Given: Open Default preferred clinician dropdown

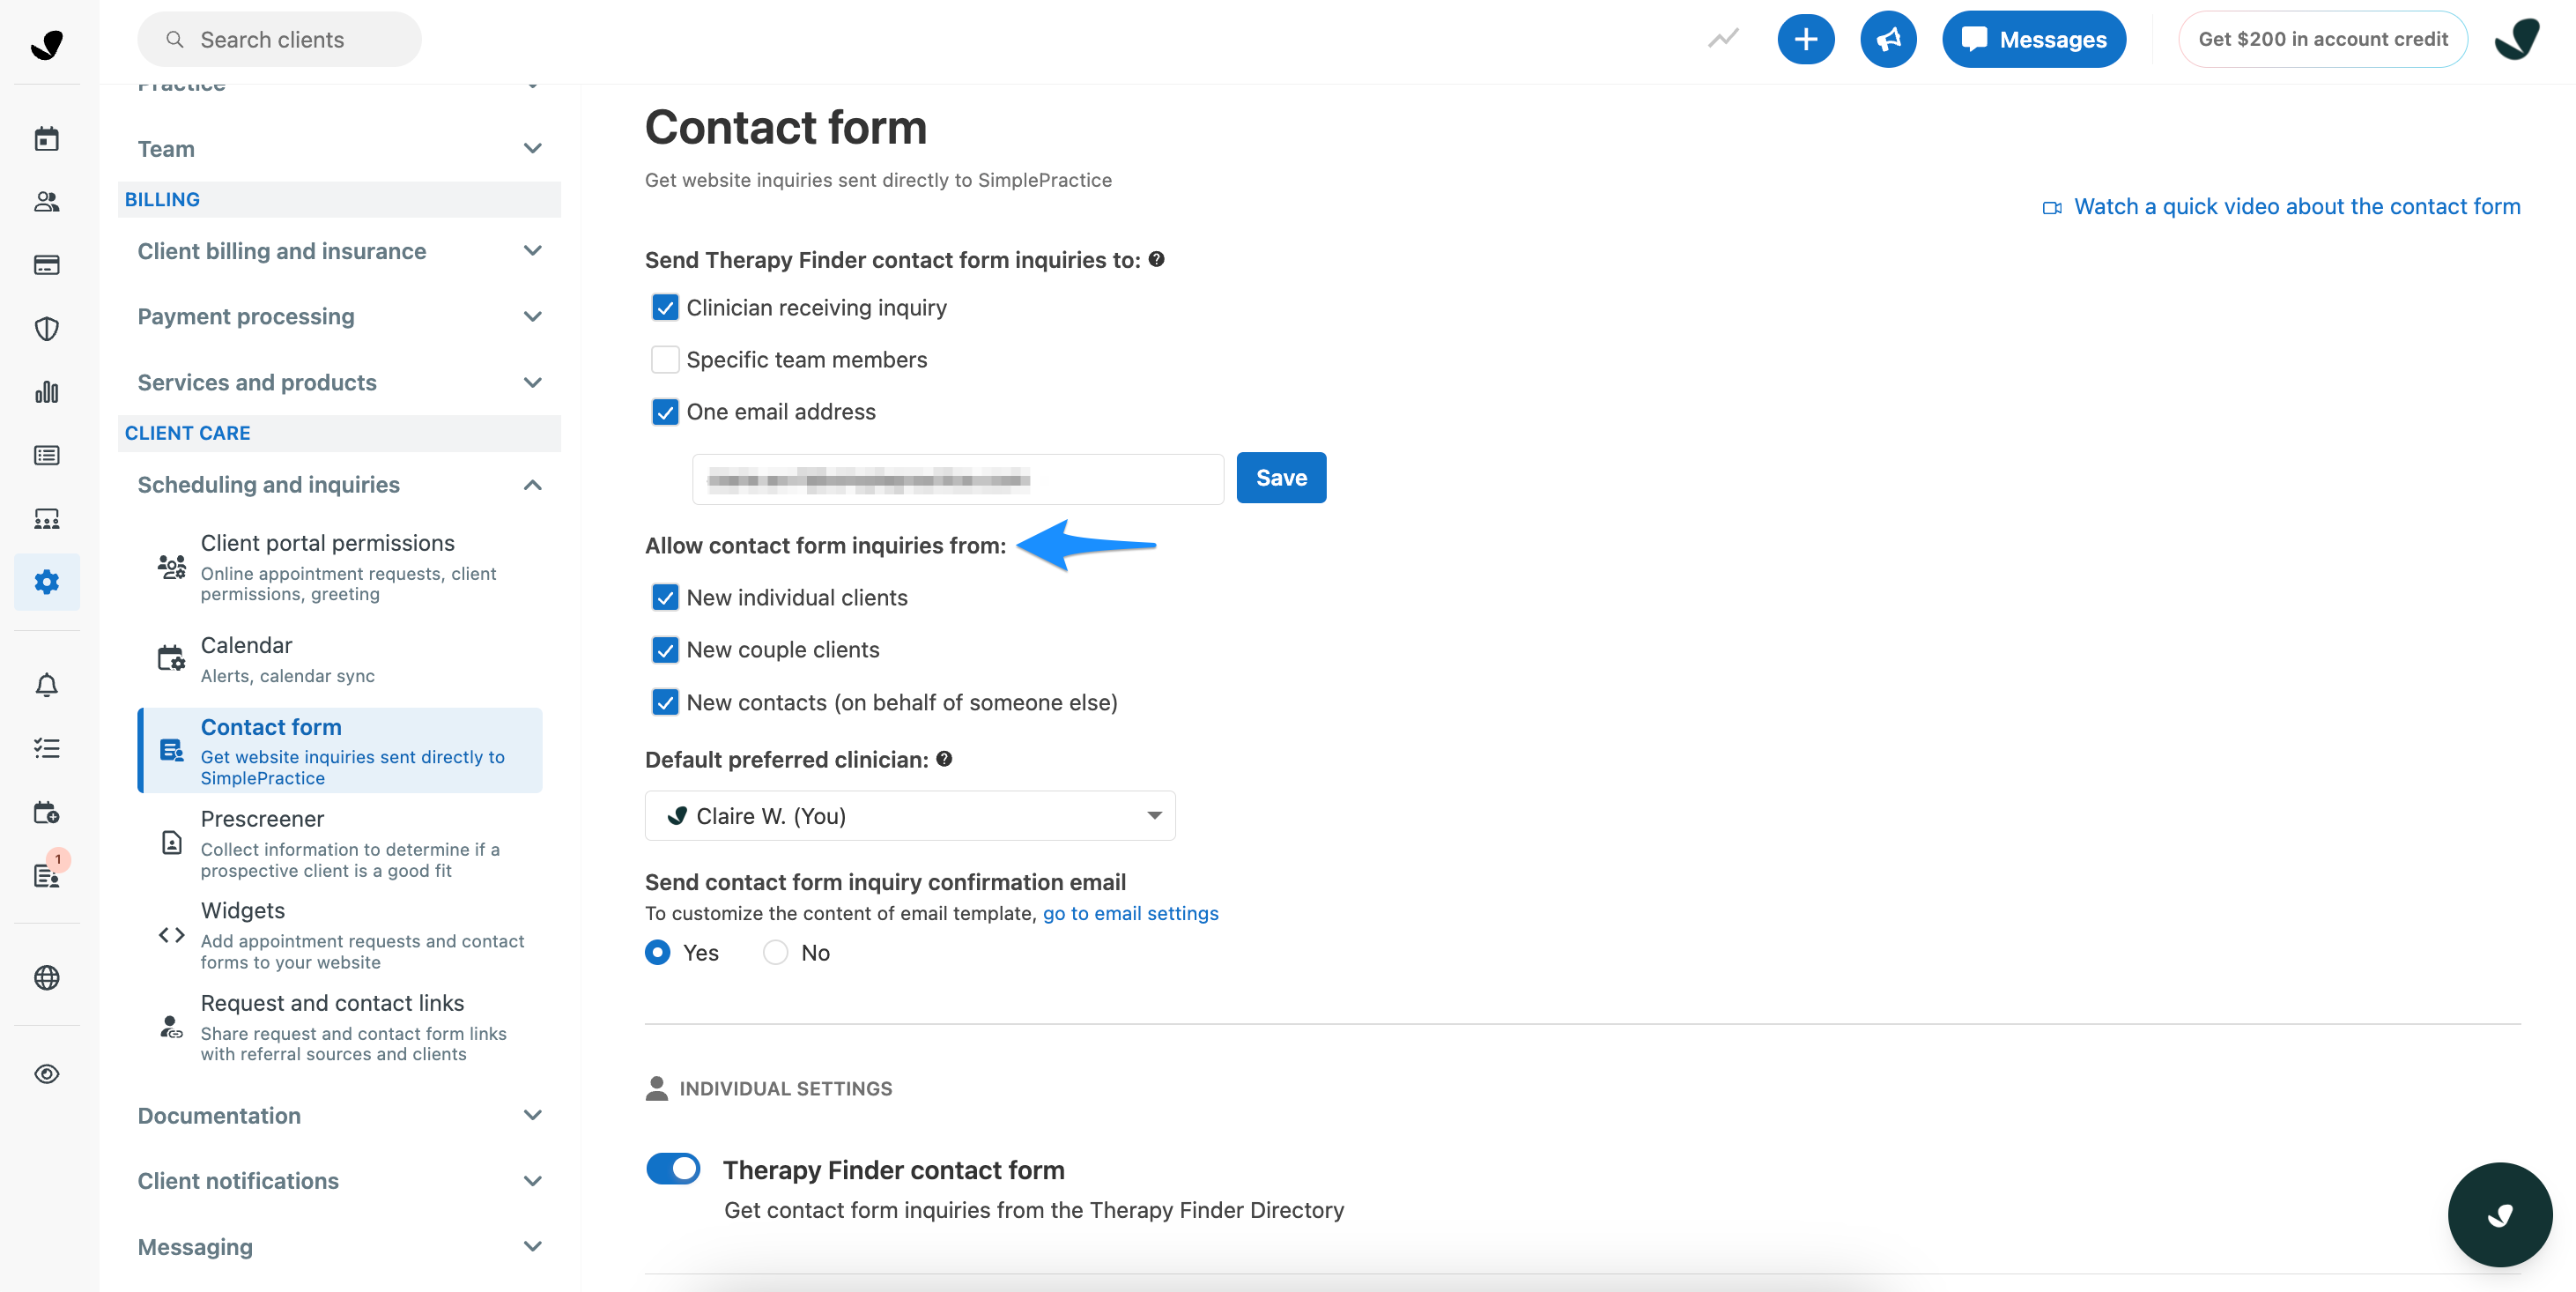Looking at the screenshot, I should (910, 816).
